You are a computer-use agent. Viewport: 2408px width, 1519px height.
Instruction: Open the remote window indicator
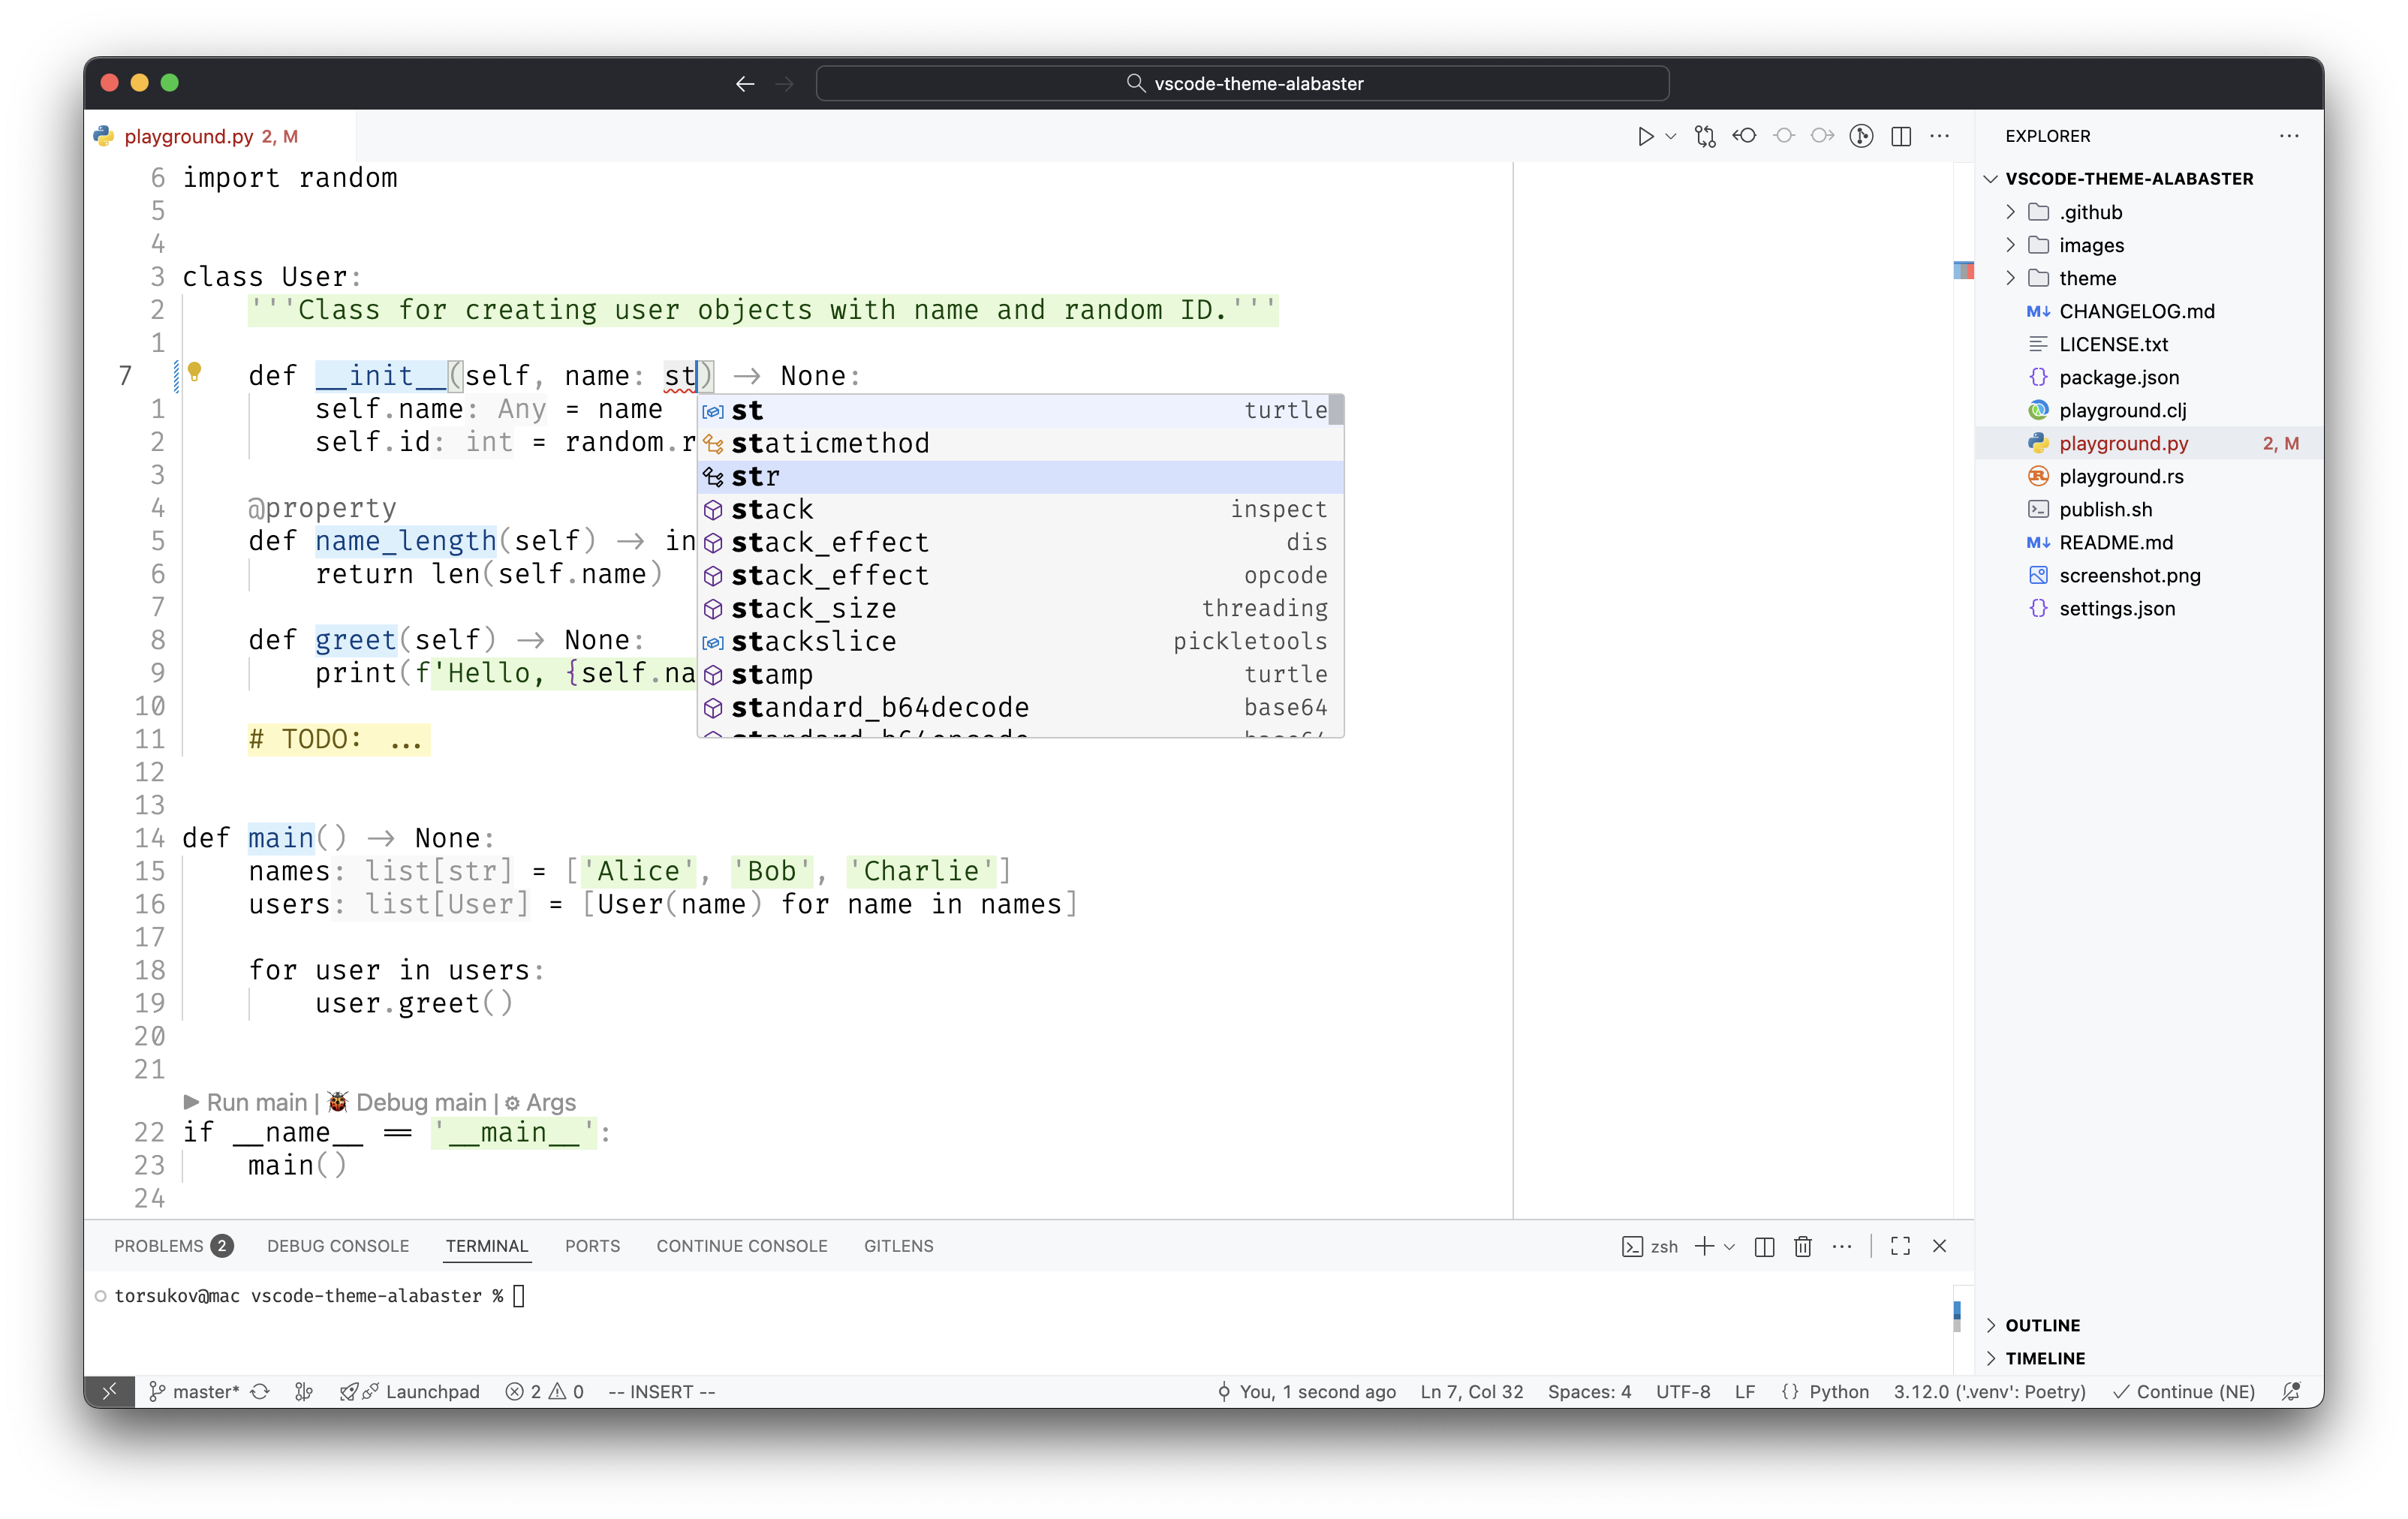[x=110, y=1391]
